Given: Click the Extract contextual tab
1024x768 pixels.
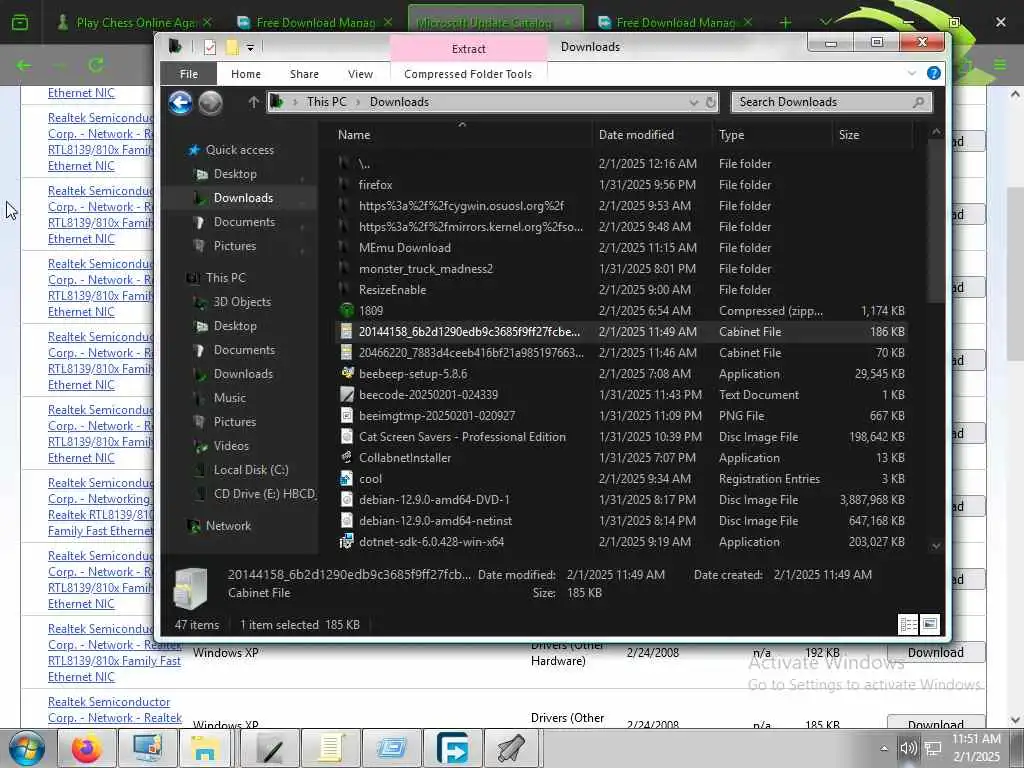Looking at the screenshot, I should pyautogui.click(x=468, y=48).
